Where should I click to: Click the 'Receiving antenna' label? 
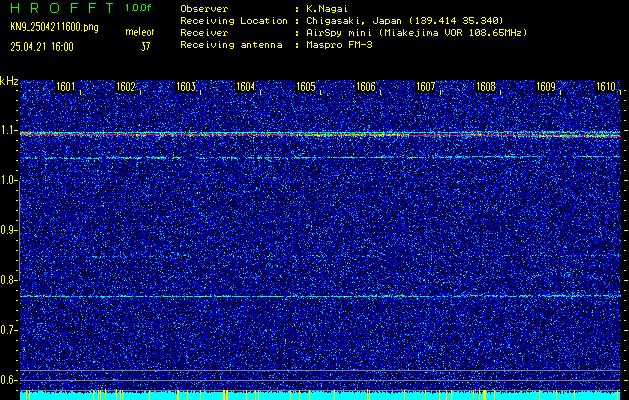coord(231,45)
